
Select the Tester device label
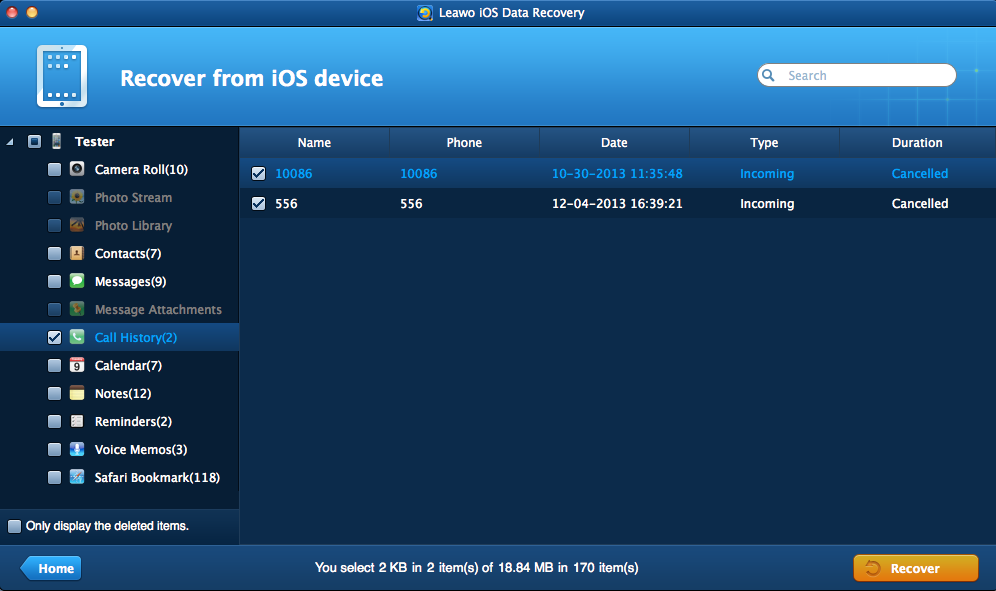(95, 142)
